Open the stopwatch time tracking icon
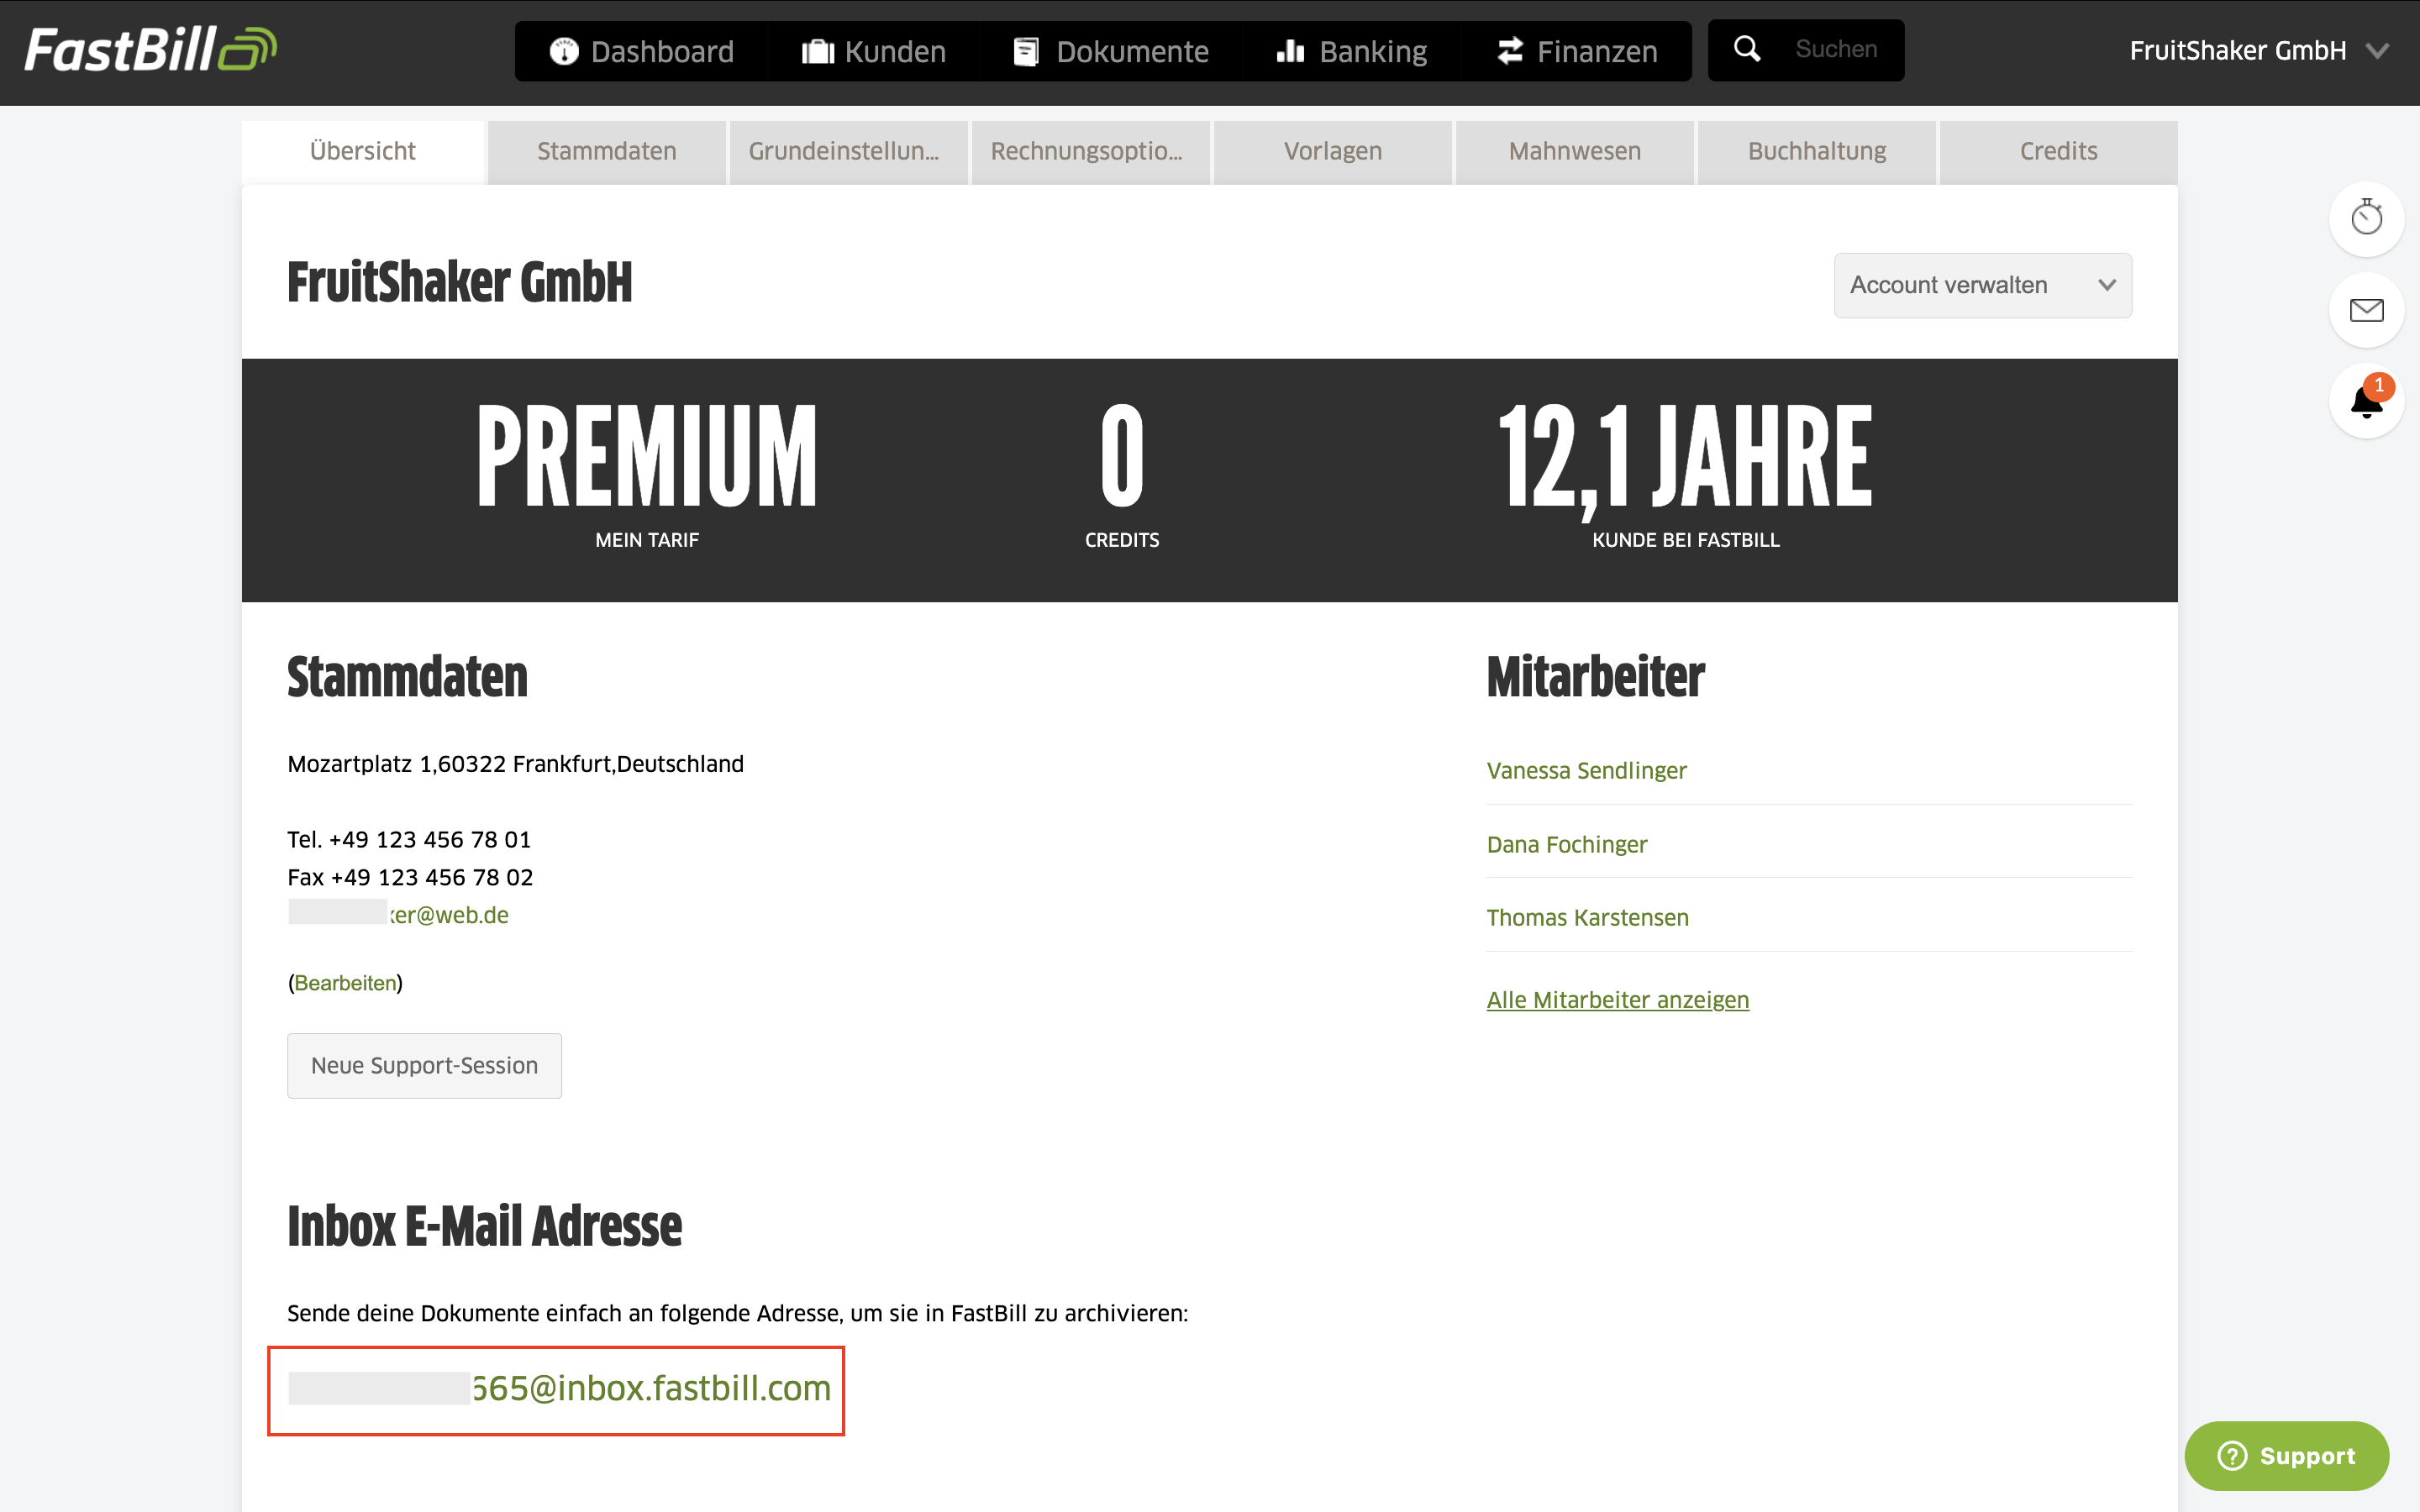Image resolution: width=2420 pixels, height=1512 pixels. click(2366, 218)
